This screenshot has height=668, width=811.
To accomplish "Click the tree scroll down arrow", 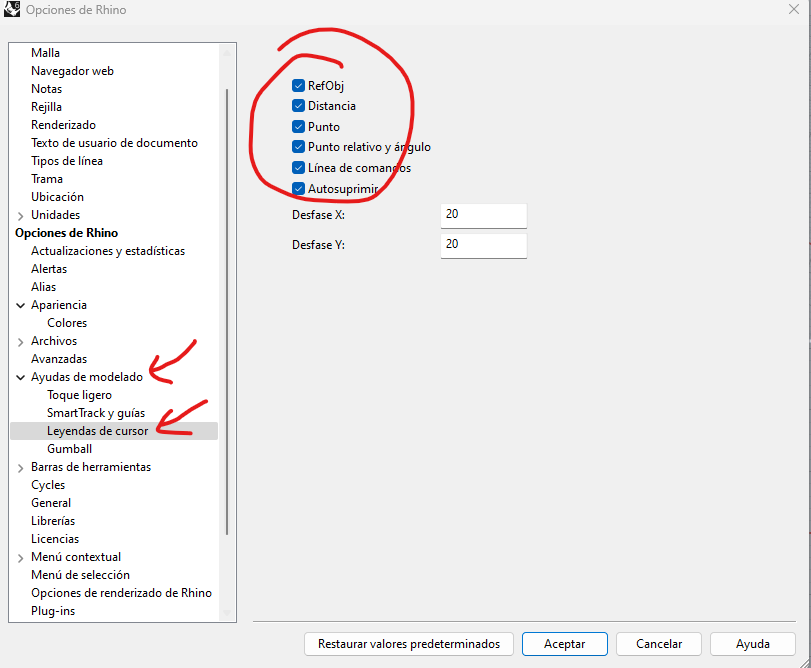I will coord(227,613).
